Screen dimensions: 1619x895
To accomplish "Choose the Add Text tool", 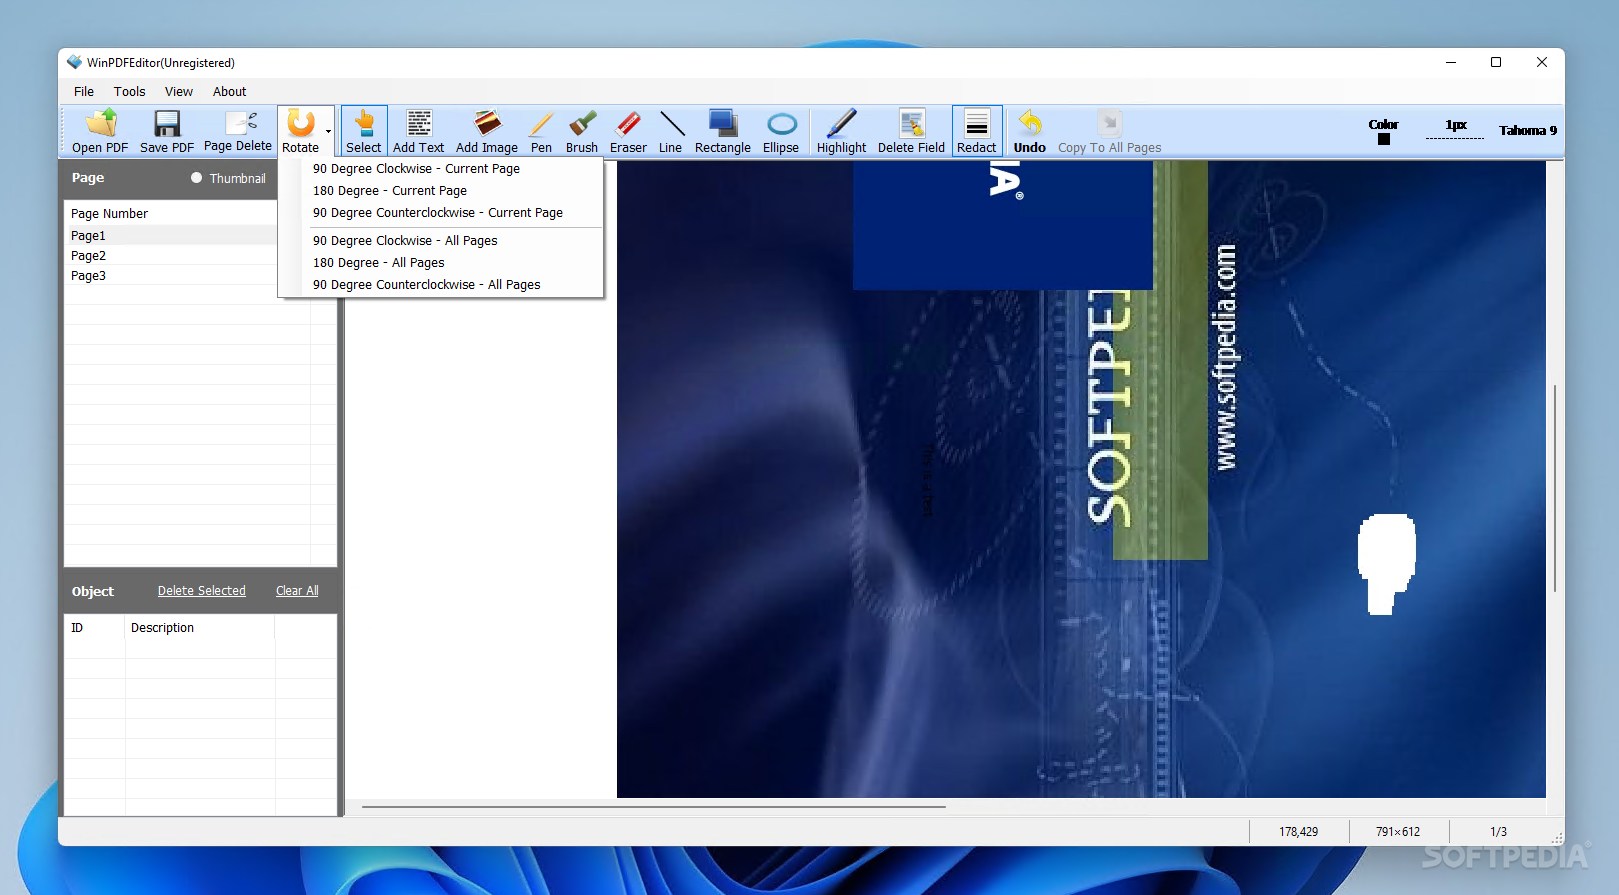I will [x=418, y=131].
